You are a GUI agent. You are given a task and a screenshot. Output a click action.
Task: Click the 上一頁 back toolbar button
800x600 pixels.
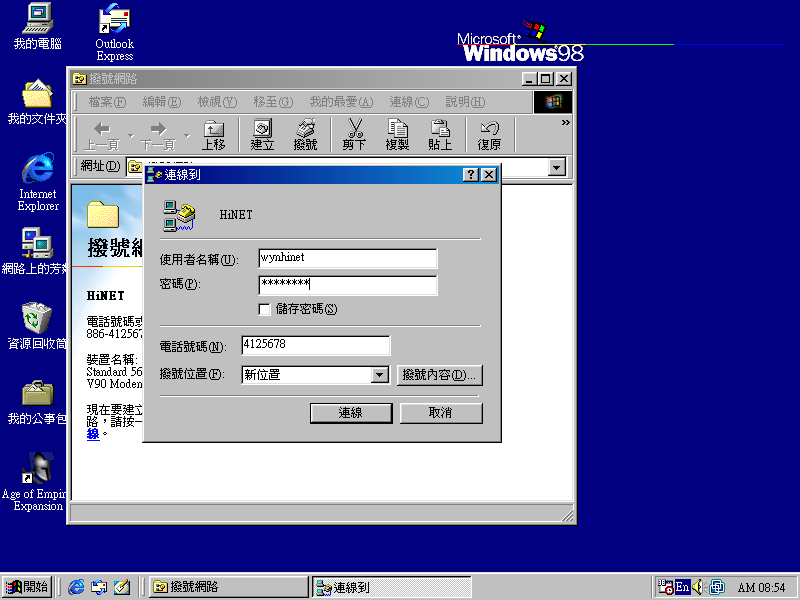pos(102,136)
